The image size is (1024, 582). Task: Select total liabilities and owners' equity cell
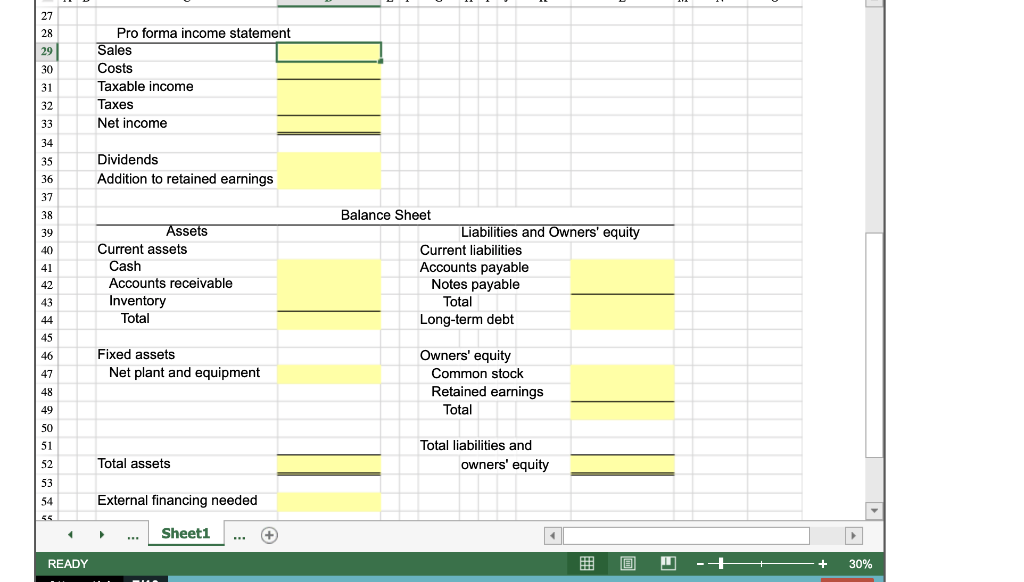pyautogui.click(x=622, y=464)
